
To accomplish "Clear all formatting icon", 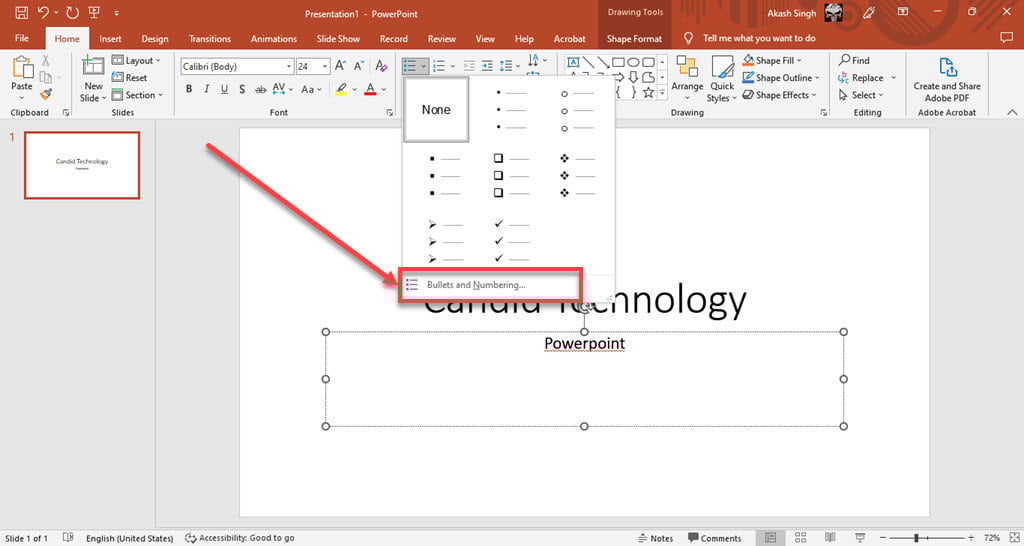I will point(381,66).
